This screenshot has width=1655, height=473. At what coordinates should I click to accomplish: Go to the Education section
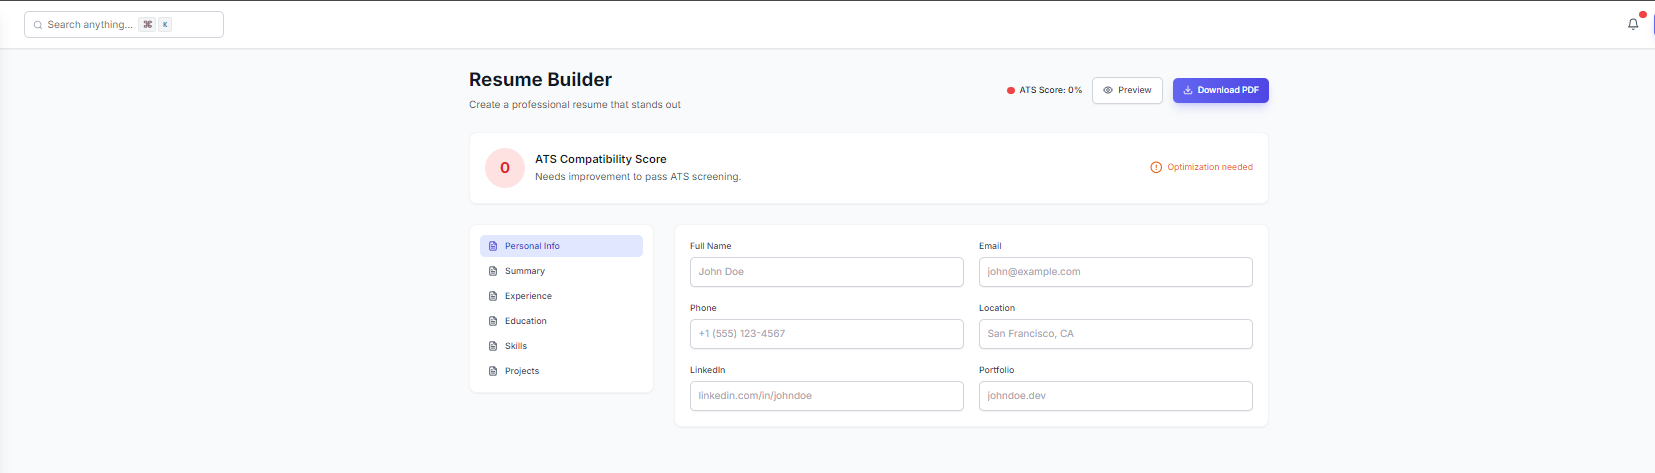561,321
